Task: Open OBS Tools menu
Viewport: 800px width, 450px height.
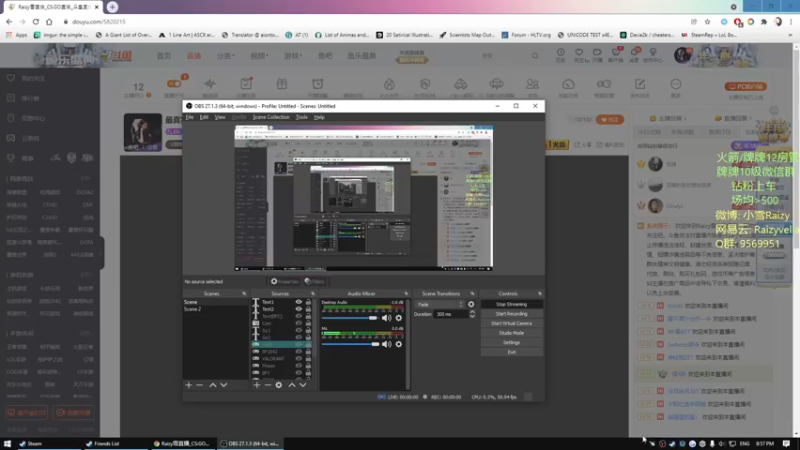Action: click(302, 117)
